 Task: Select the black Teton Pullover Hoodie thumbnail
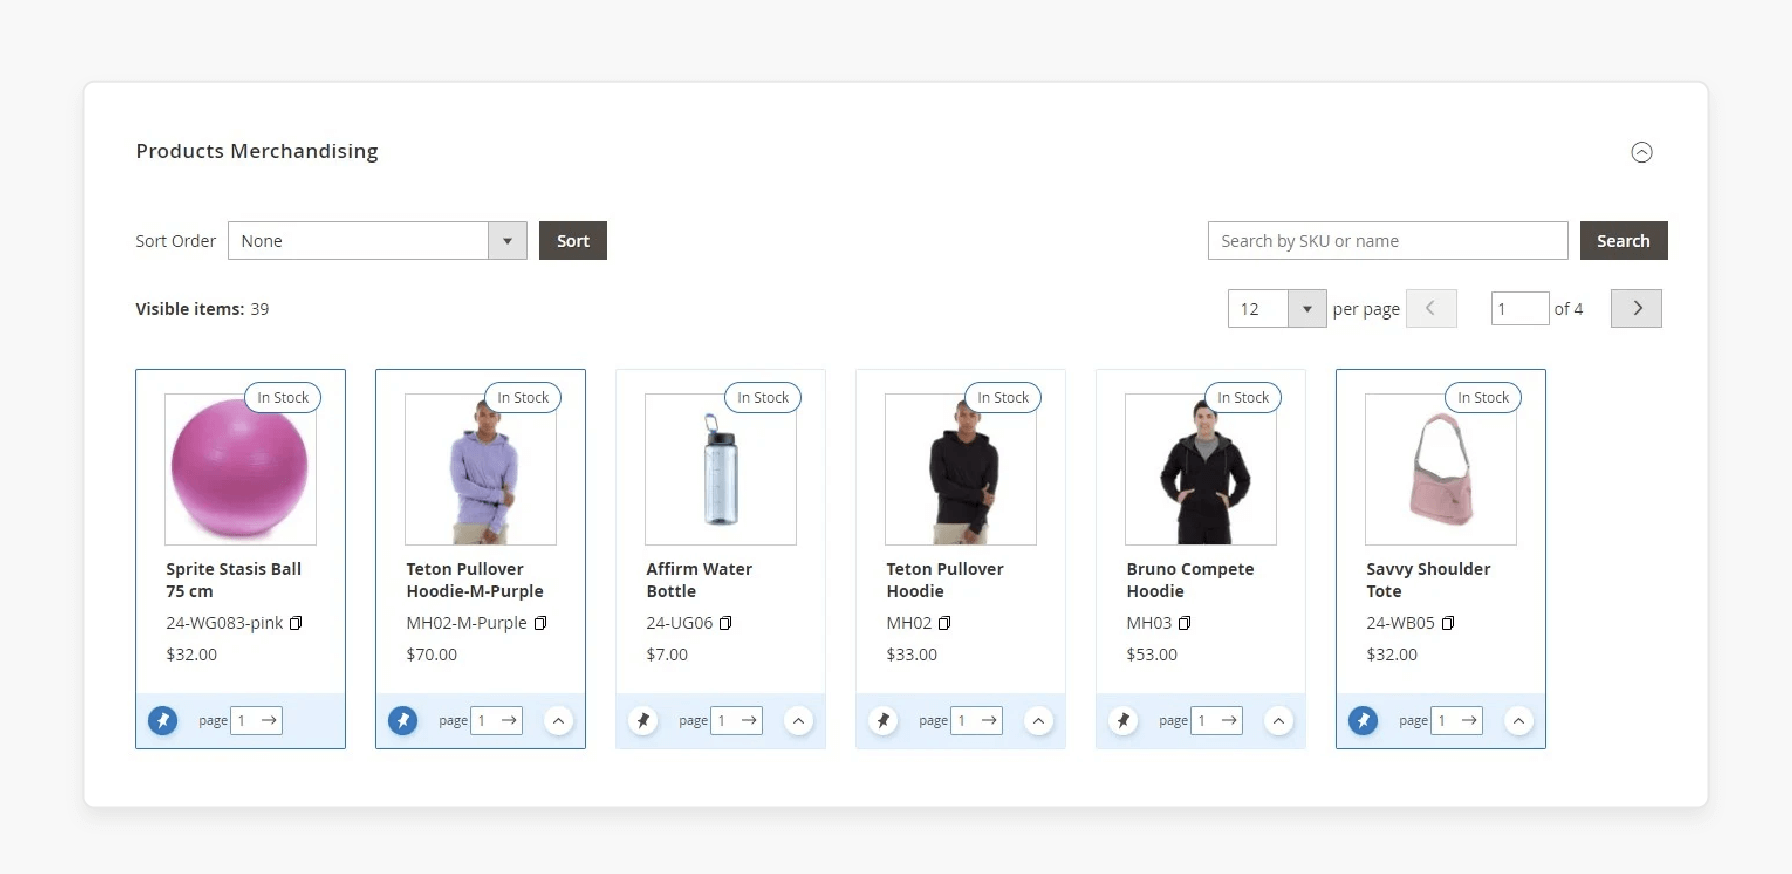(961, 469)
